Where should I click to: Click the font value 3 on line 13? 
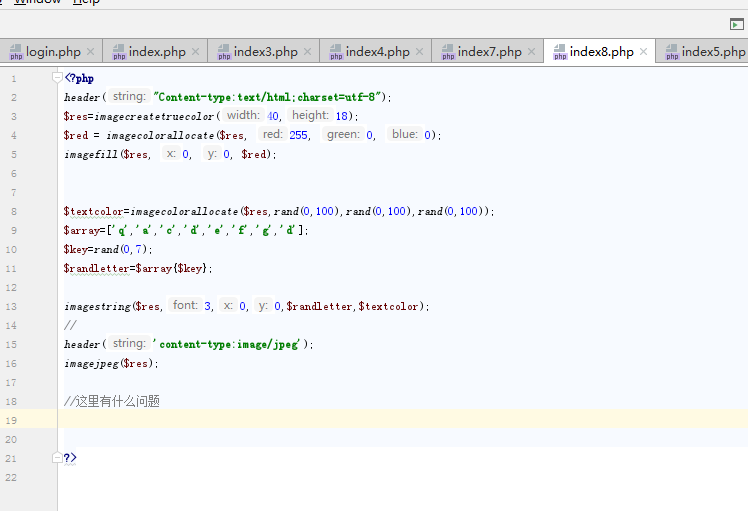pos(208,306)
